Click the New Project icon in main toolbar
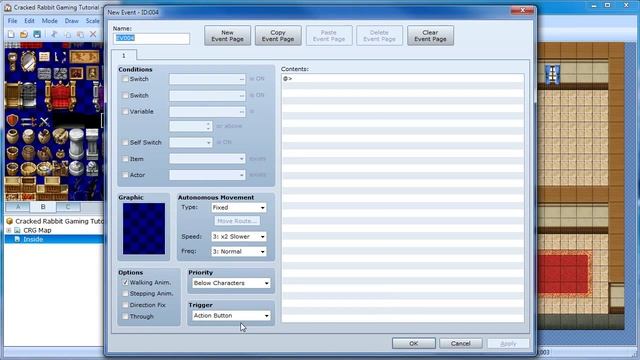Screen dimensions: 640x360 11,34
